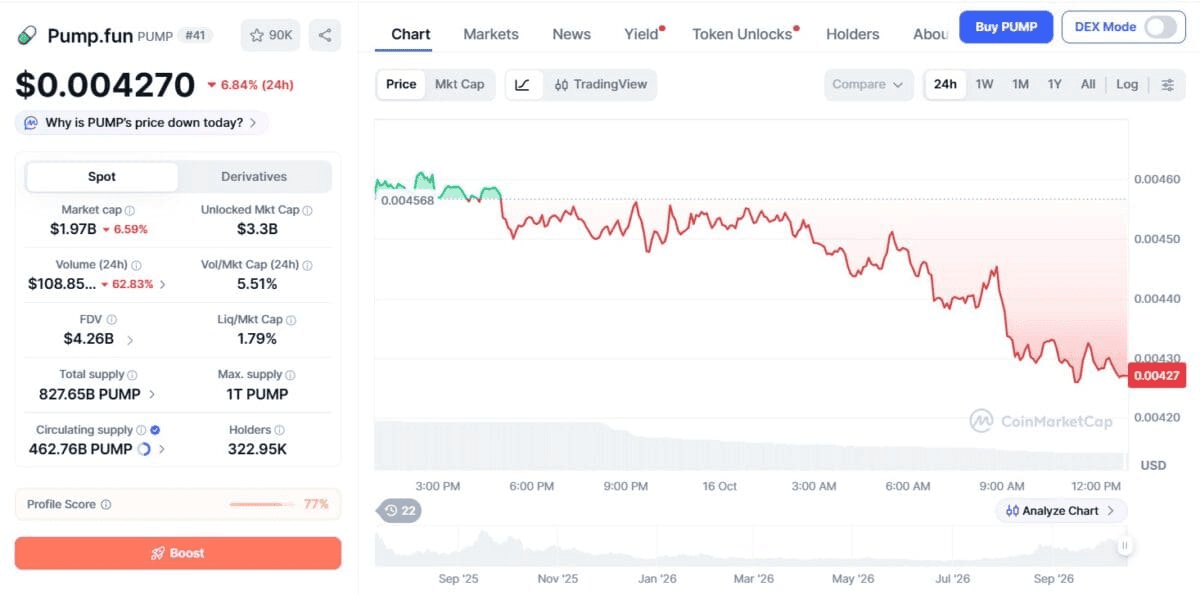Click the $1.97B market cap value
The image size is (1200, 595).
click(73, 229)
